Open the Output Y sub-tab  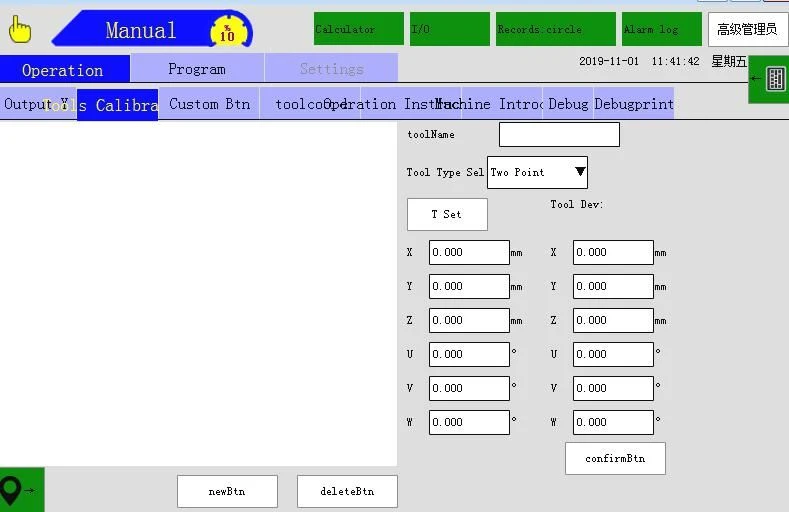tap(38, 104)
